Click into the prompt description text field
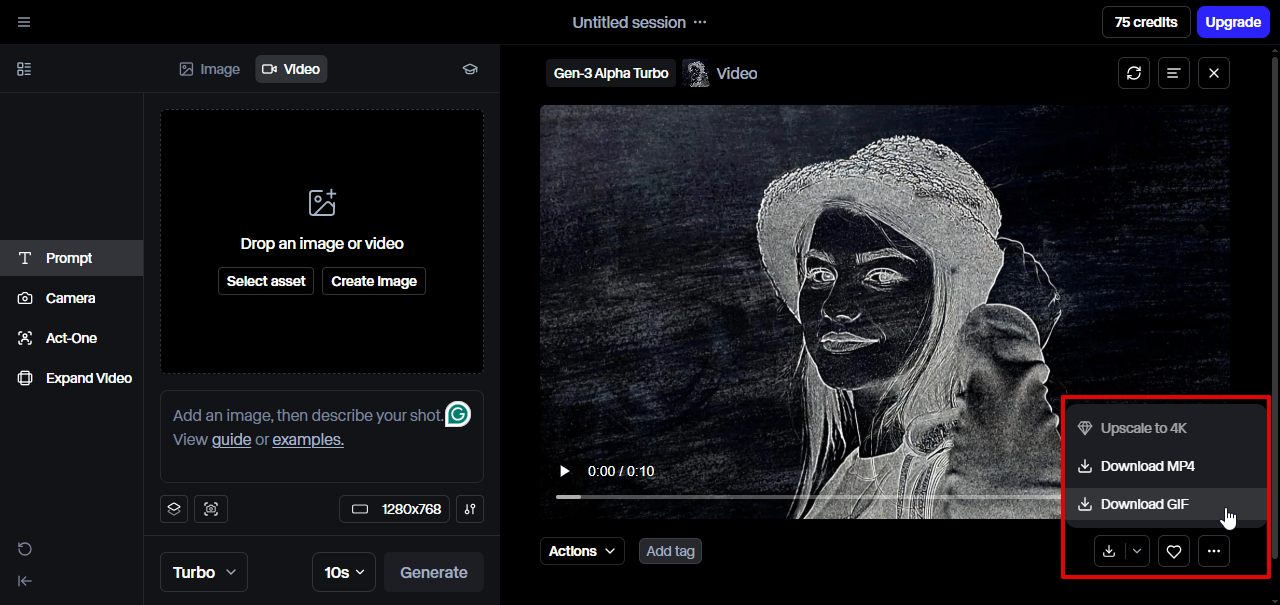Screen dimensions: 1280x605 (322, 436)
